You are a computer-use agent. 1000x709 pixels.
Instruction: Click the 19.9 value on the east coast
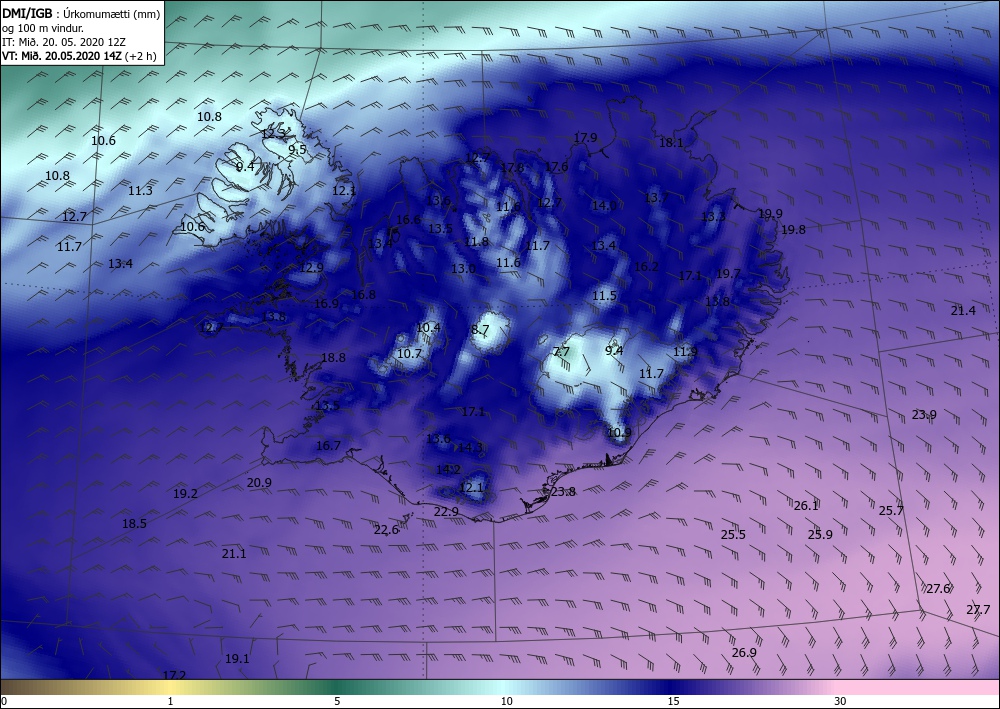(770, 214)
